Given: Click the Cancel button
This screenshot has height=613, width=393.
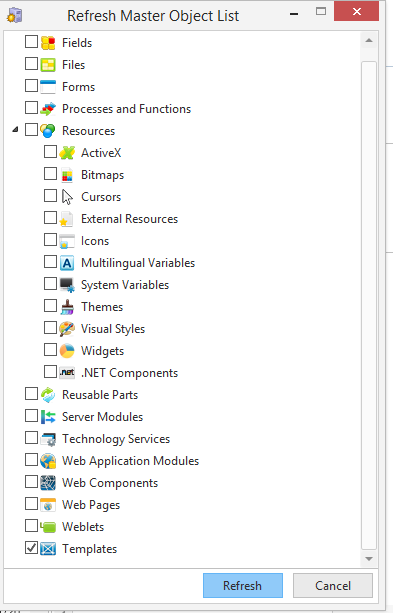Looking at the screenshot, I should (x=333, y=585).
